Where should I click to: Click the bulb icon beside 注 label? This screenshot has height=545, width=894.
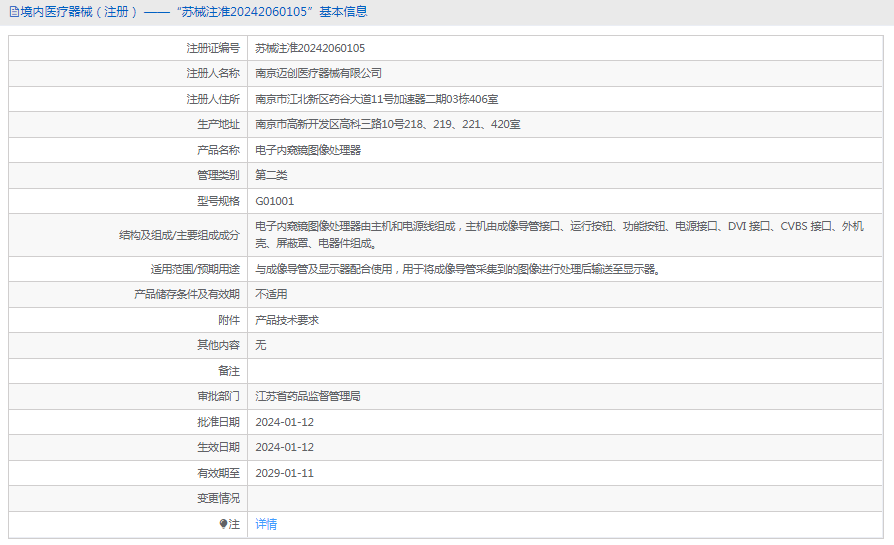coord(223,524)
